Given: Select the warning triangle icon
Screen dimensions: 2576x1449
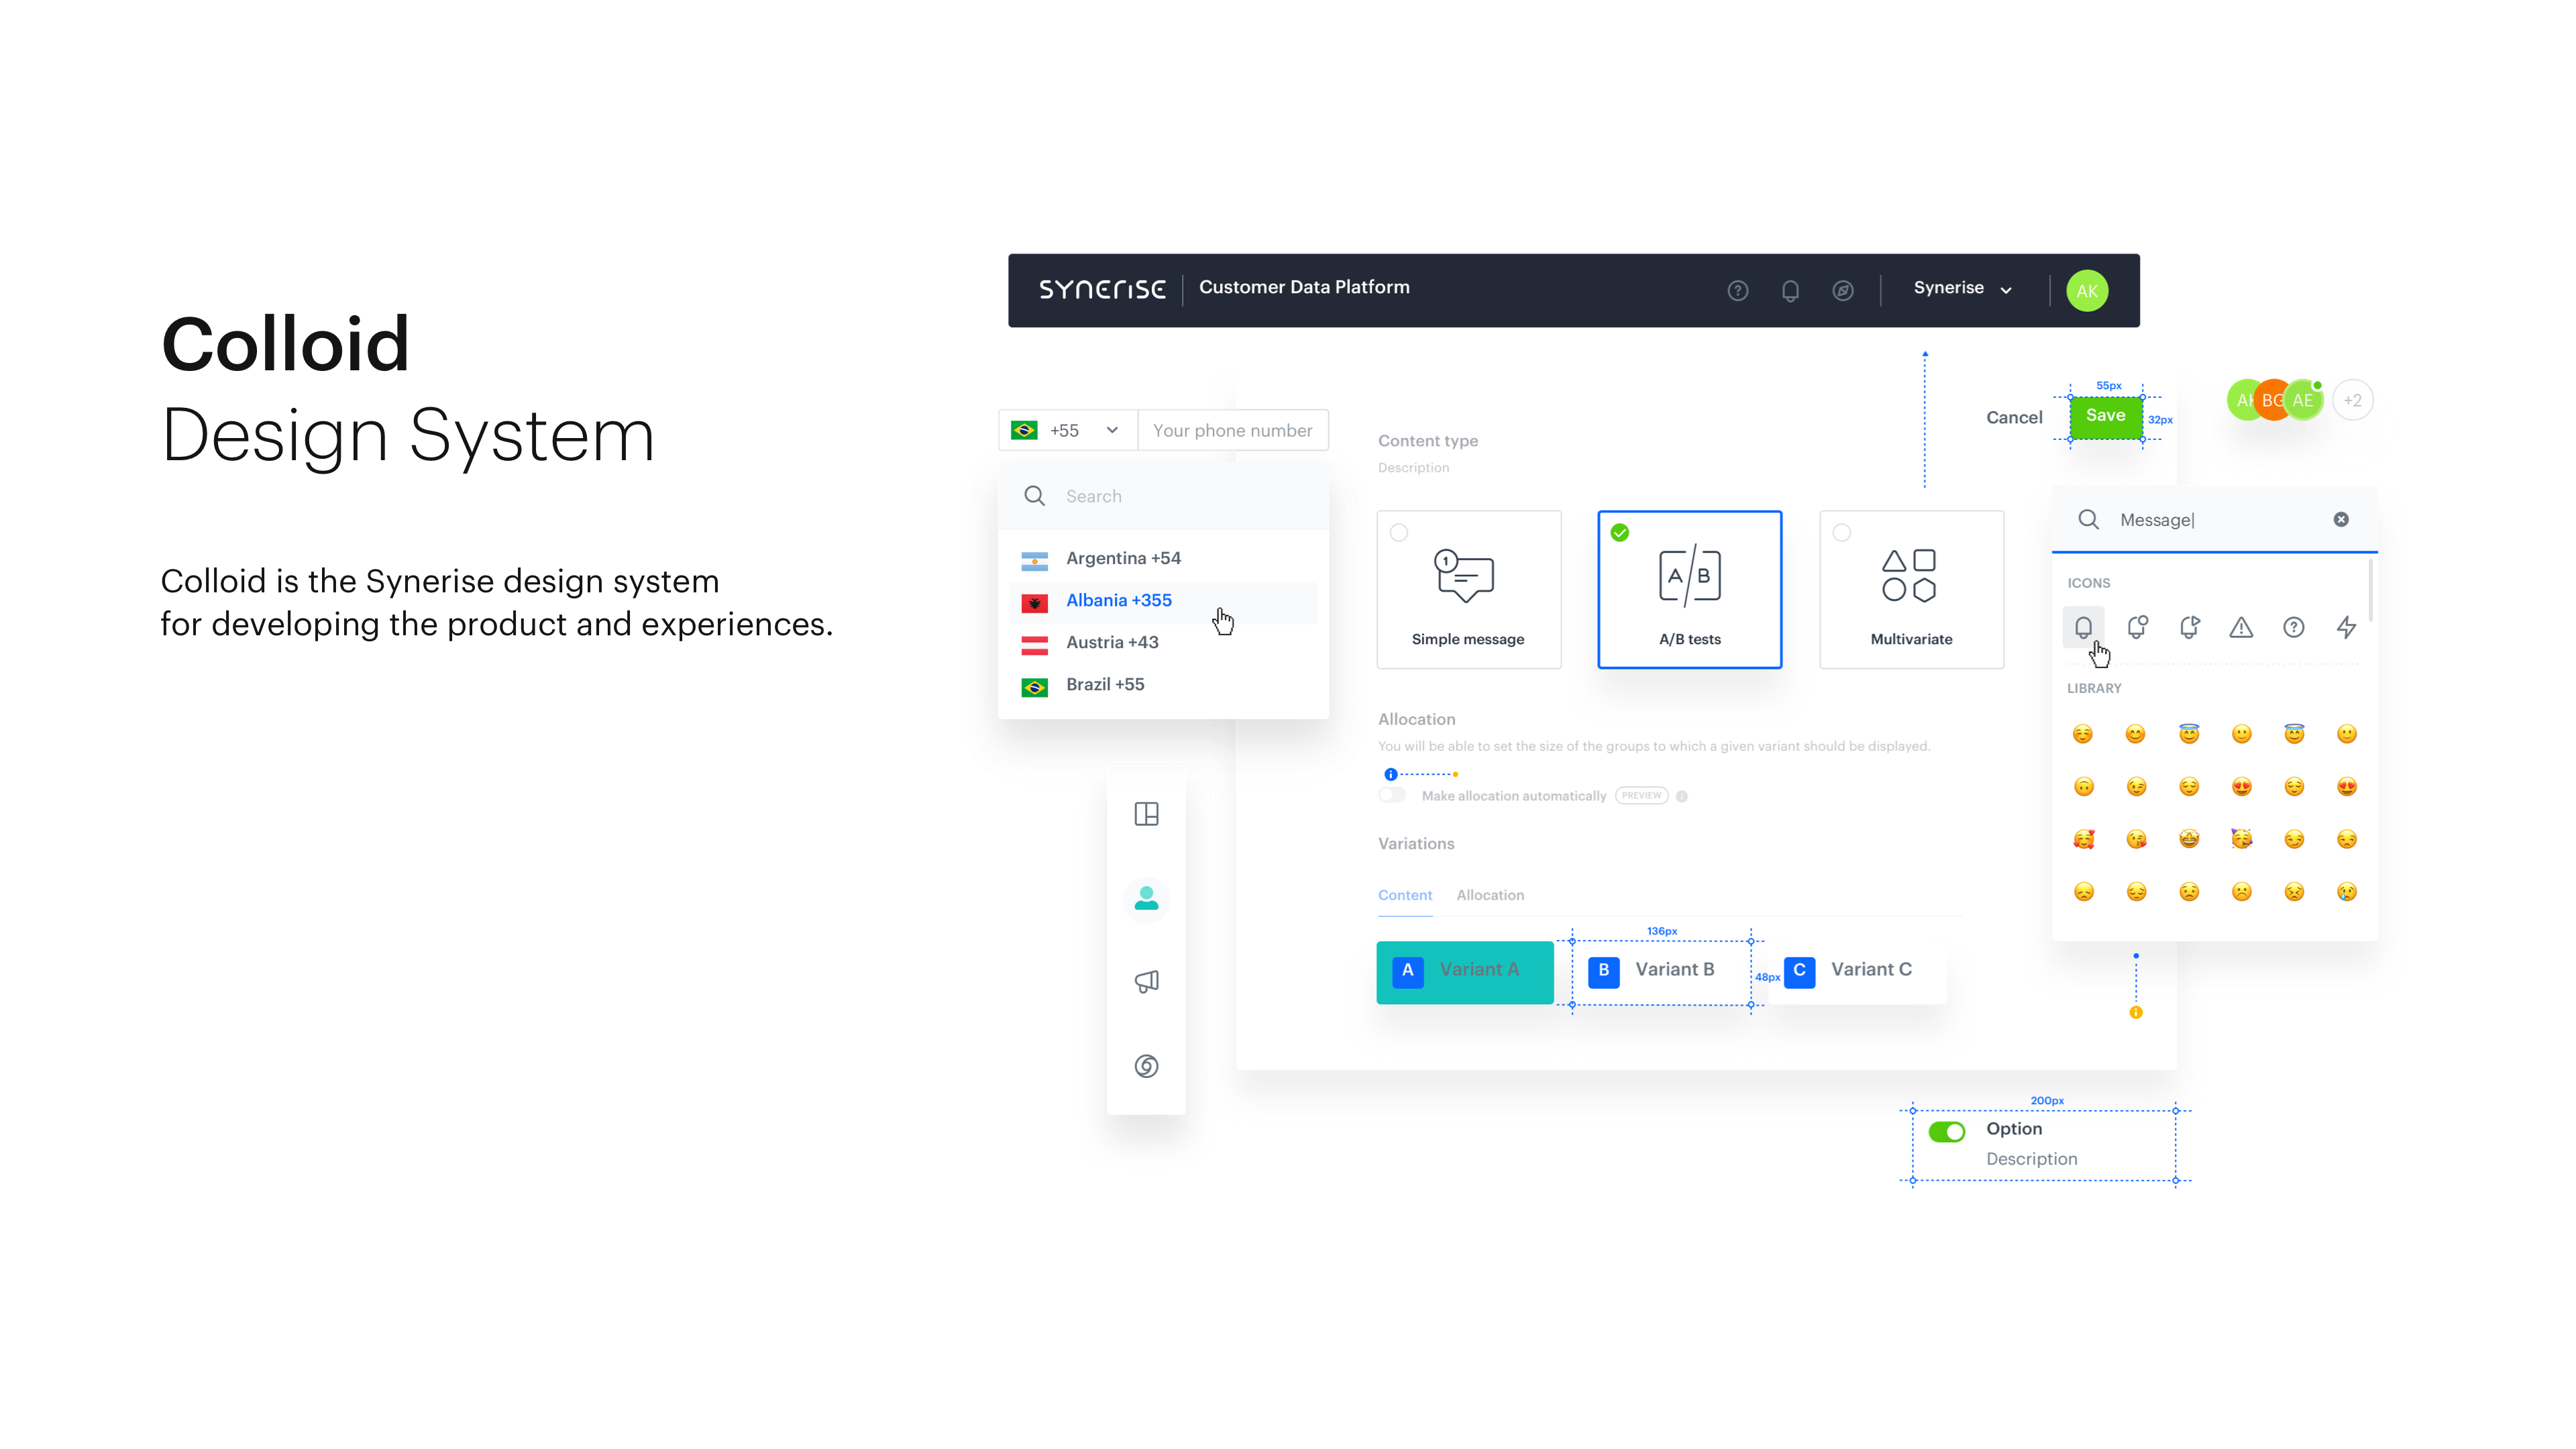Looking at the screenshot, I should point(2241,627).
